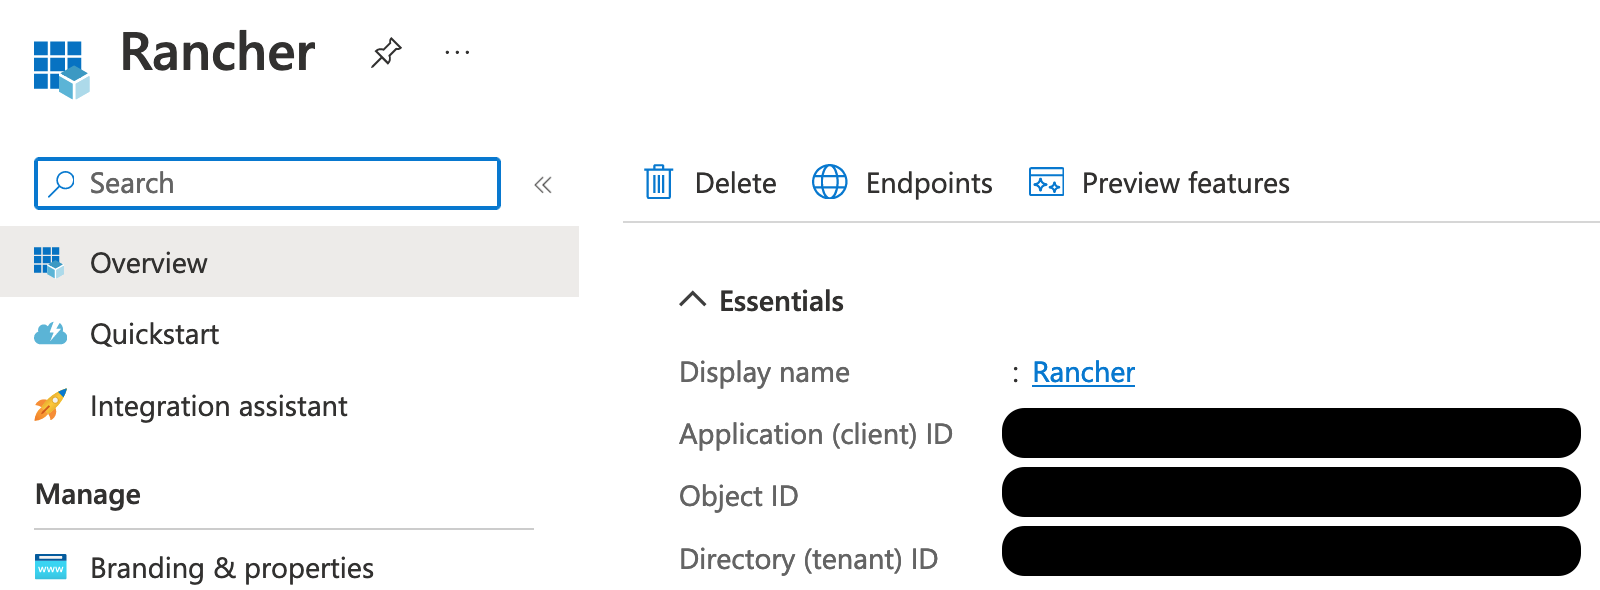
Task: Click the Essentials heading text
Action: tap(781, 301)
